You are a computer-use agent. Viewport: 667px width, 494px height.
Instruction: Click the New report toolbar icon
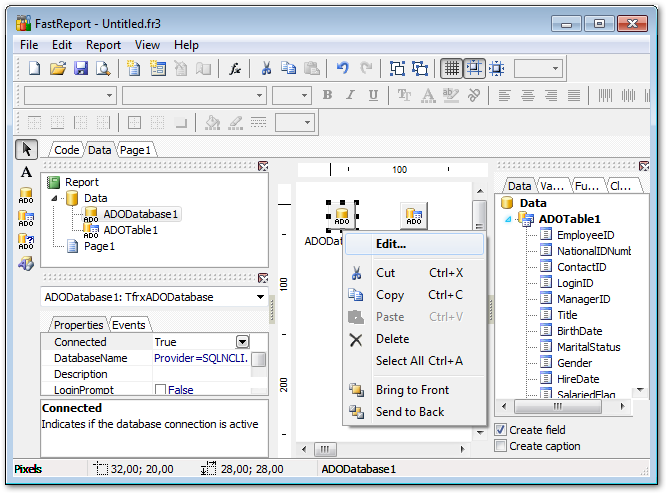(x=34, y=68)
